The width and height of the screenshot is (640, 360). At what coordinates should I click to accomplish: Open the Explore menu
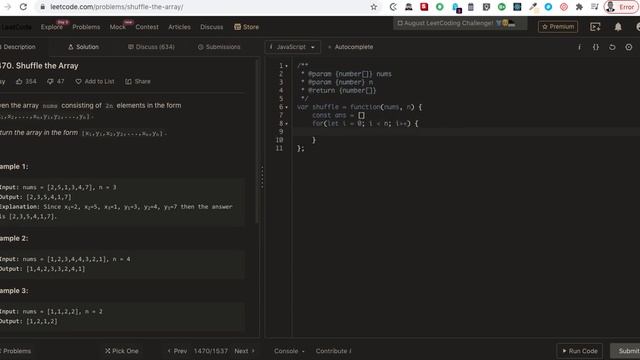pyautogui.click(x=52, y=27)
